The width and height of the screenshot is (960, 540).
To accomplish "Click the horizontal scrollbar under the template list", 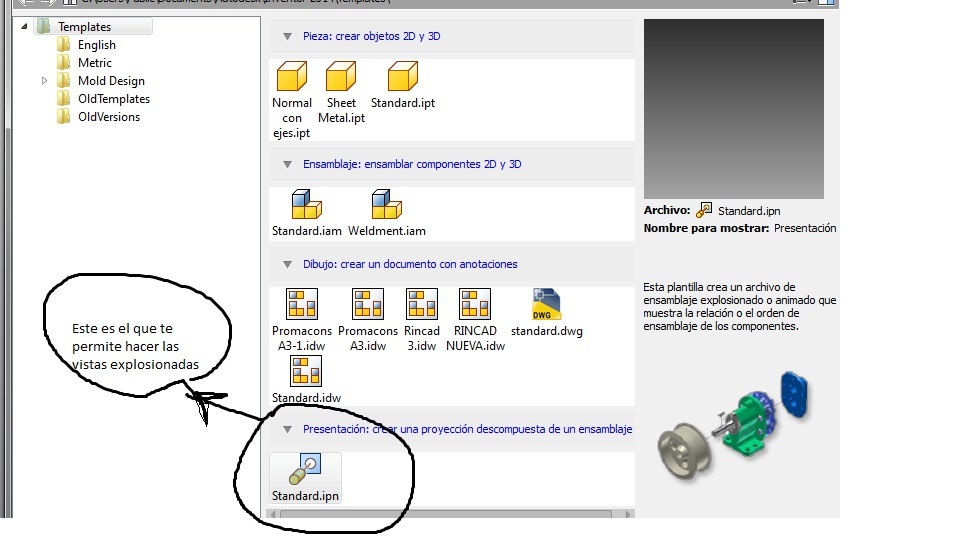I will (x=445, y=514).
